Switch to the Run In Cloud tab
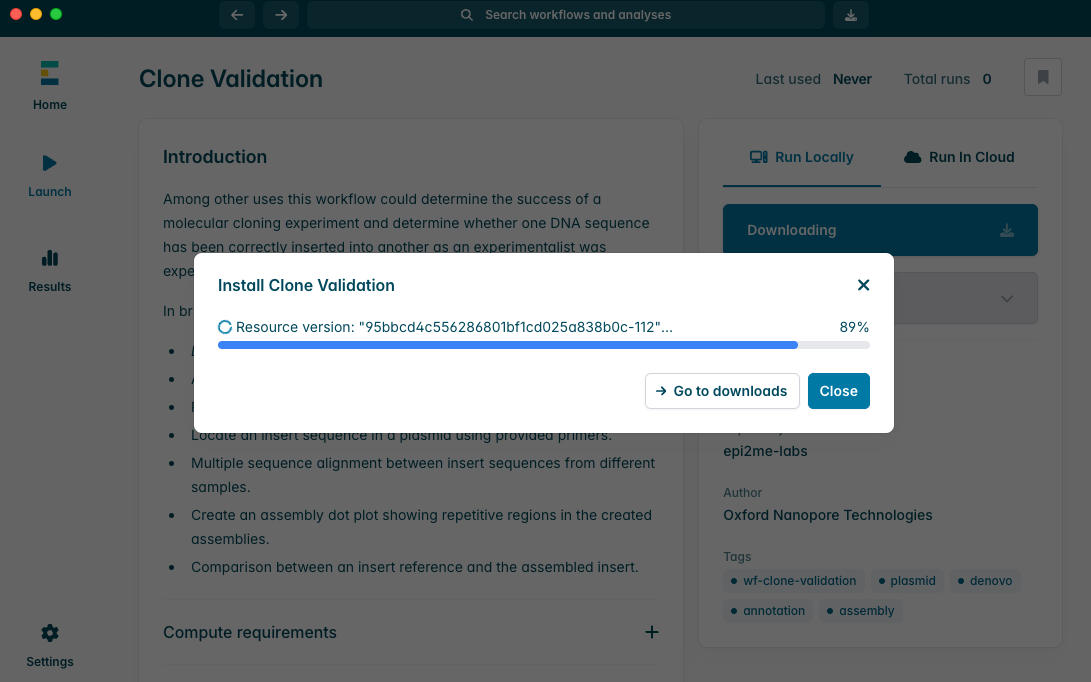Viewport: 1091px width, 682px height. pyautogui.click(x=958, y=157)
